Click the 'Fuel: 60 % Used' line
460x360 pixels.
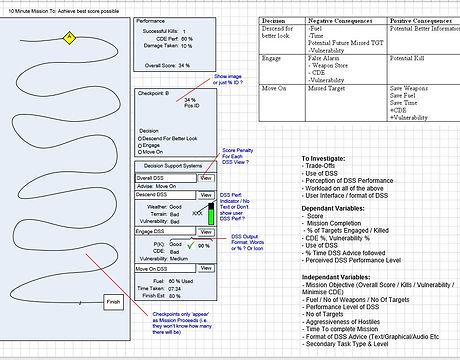point(173,281)
